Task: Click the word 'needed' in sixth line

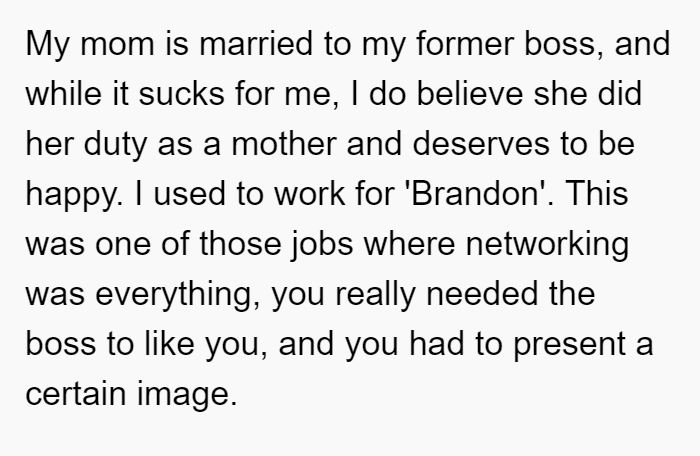Action: pos(482,294)
